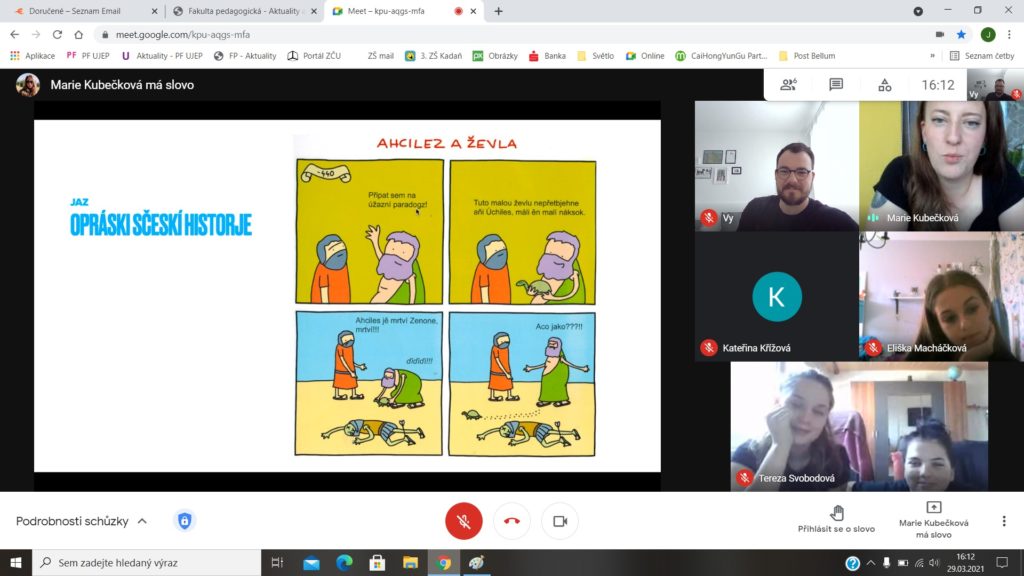Open Marie Kubečková má slovo presentation button
Image resolution: width=1024 pixels, height=576 pixels.
(x=933, y=520)
